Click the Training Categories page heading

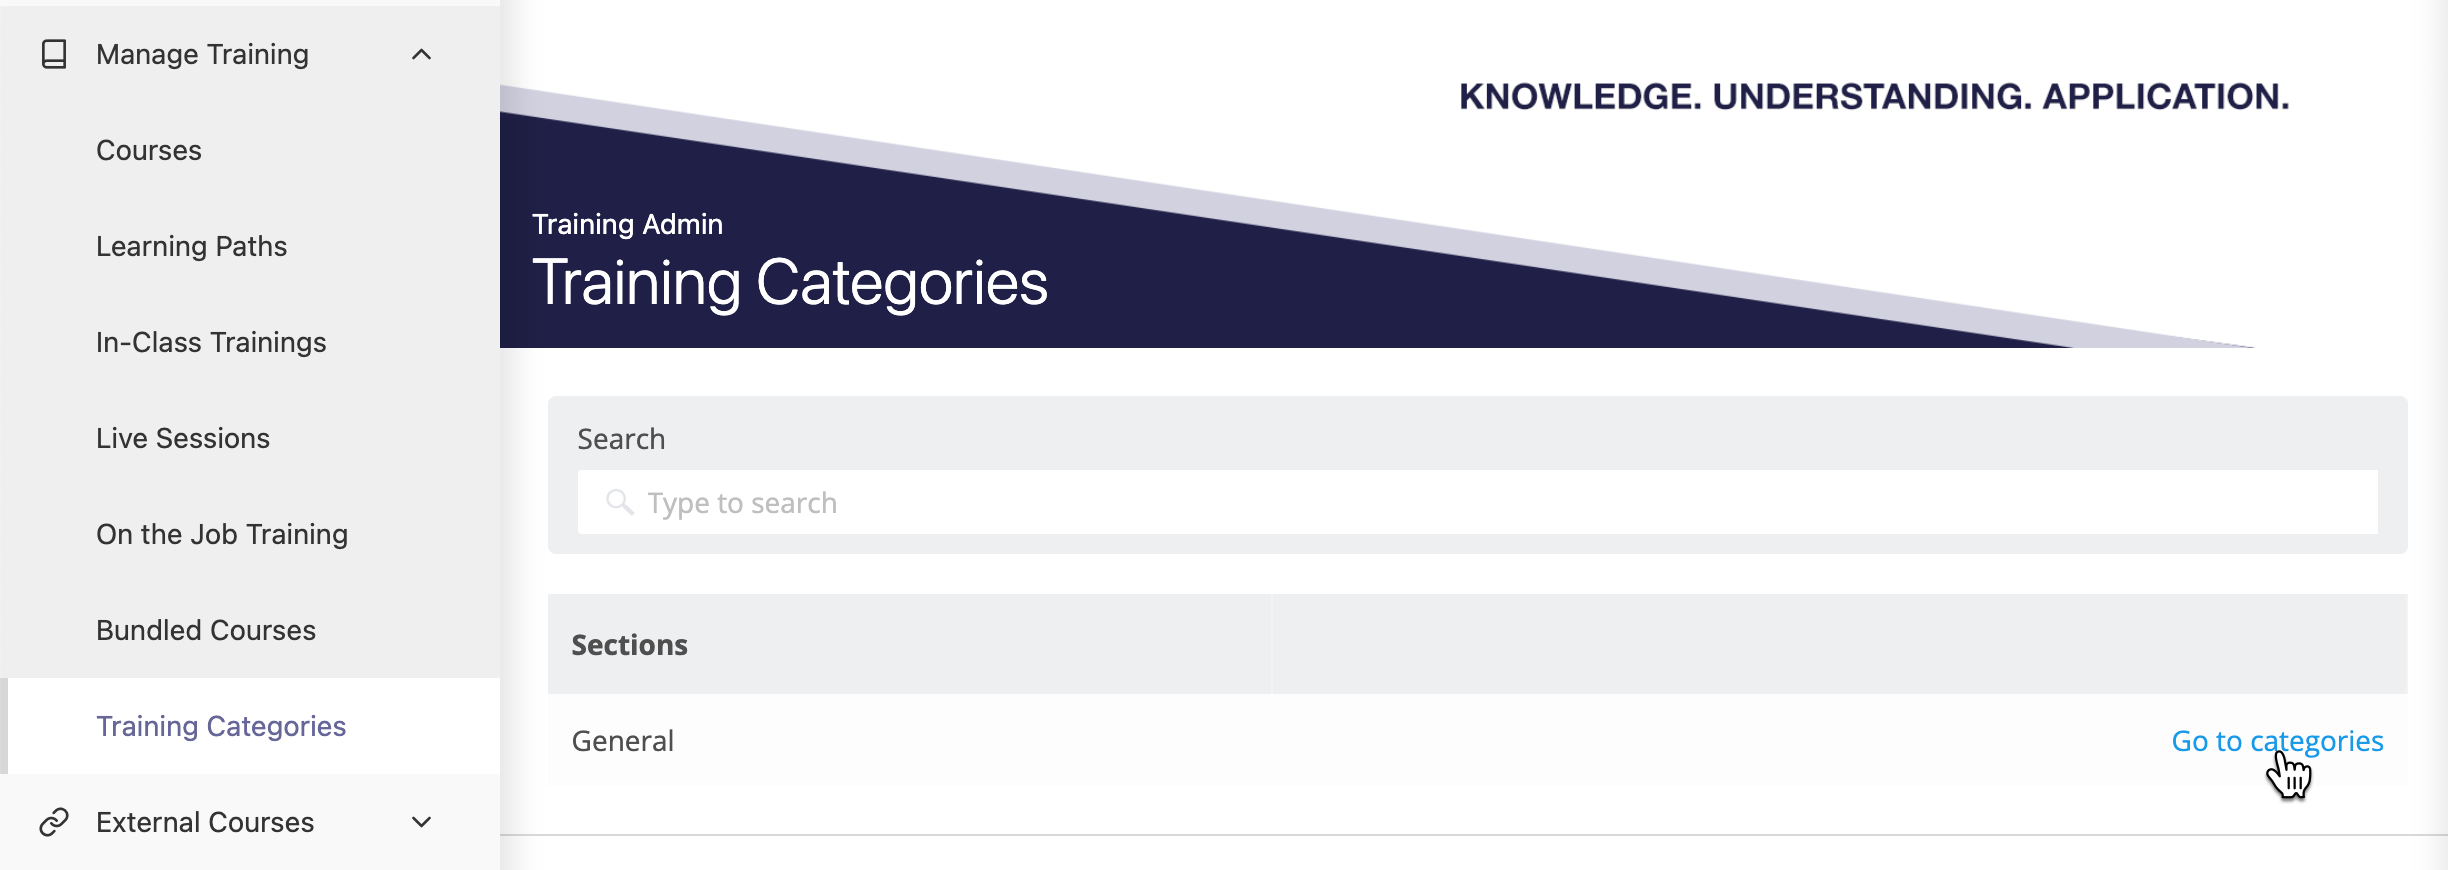790,283
